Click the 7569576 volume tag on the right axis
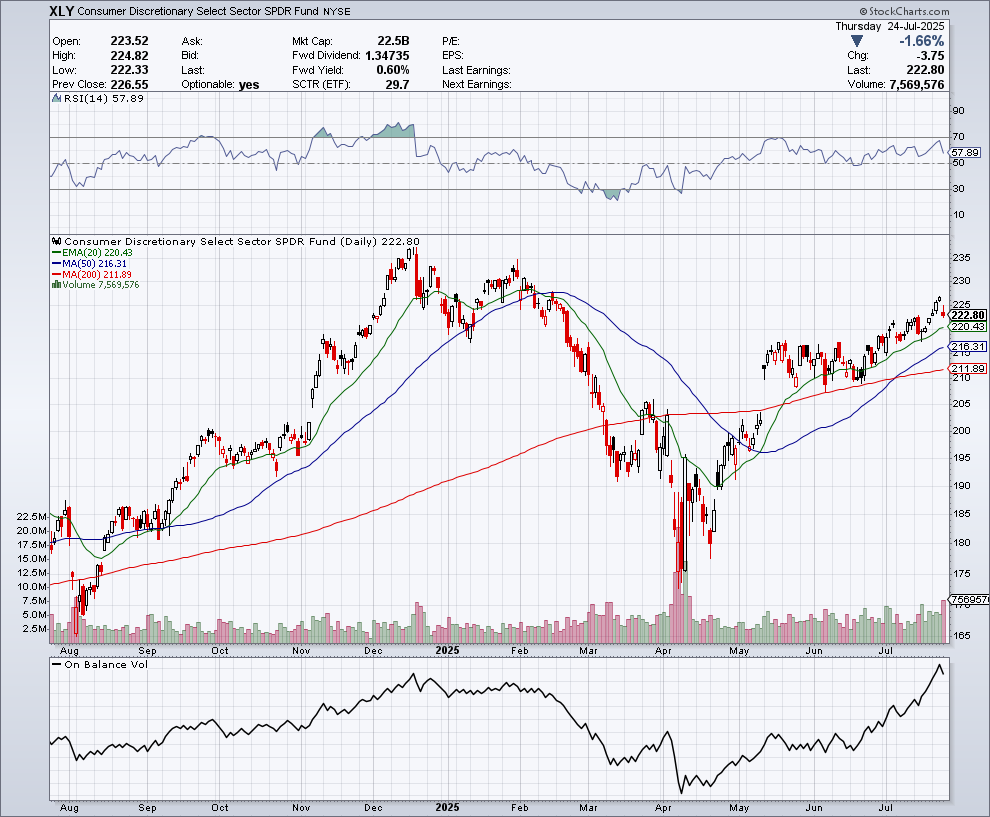This screenshot has width=990, height=817. tap(970, 599)
